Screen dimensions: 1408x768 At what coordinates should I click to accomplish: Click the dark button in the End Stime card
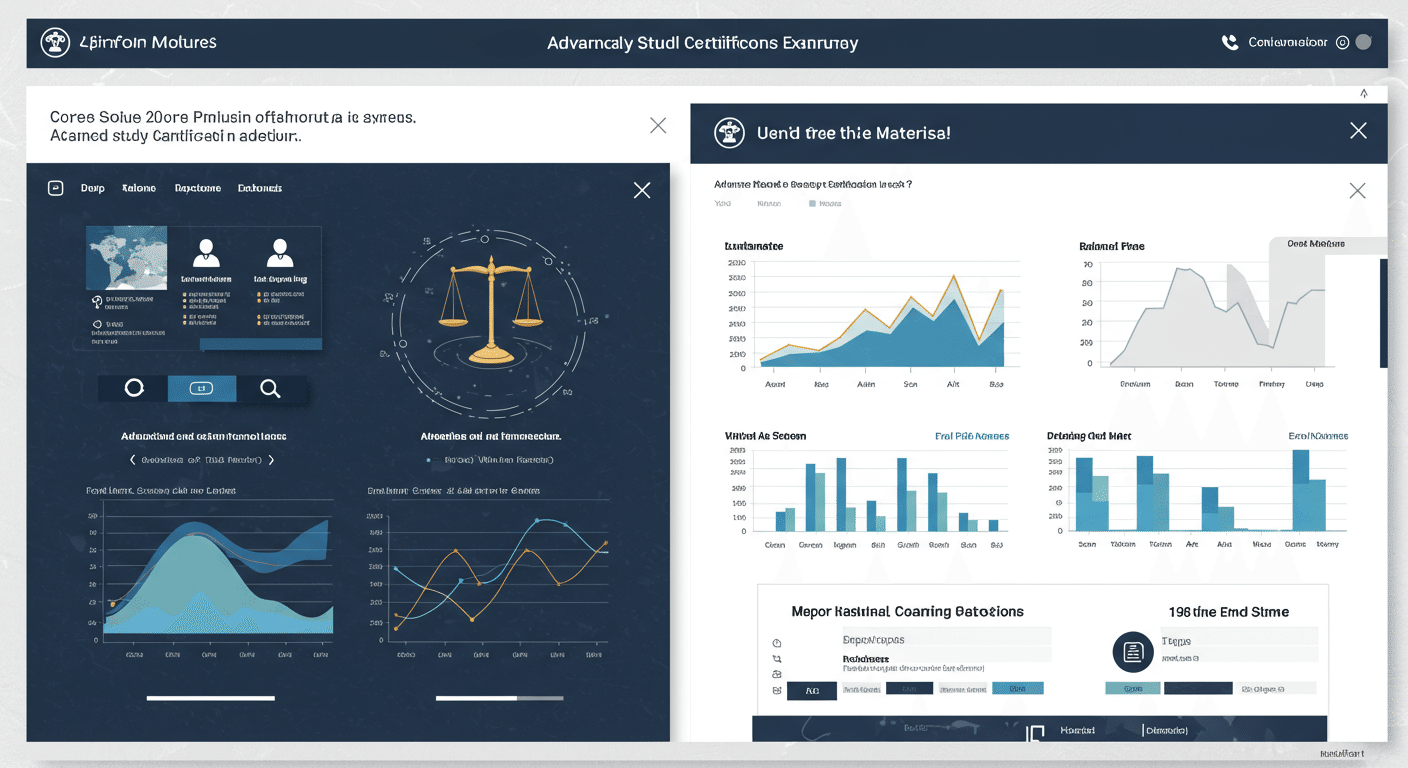click(1197, 688)
